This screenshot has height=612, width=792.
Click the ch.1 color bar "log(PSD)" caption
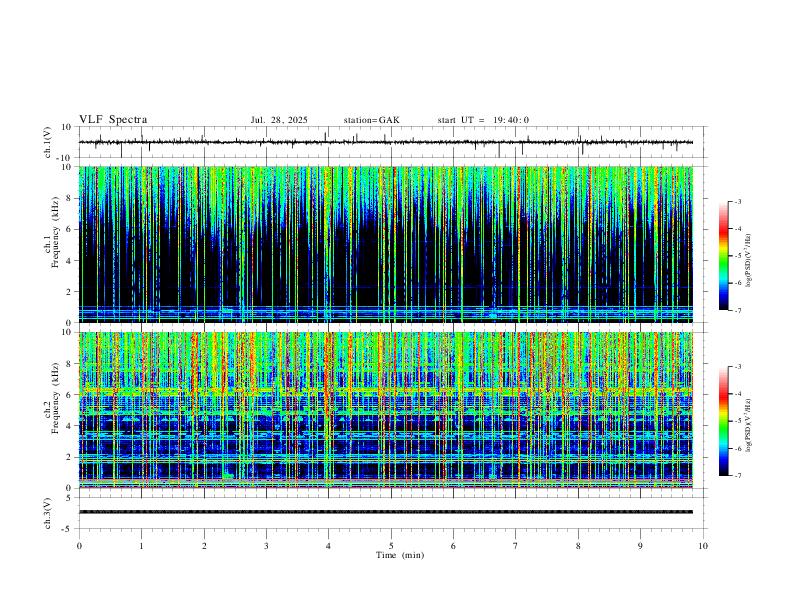[749, 261]
